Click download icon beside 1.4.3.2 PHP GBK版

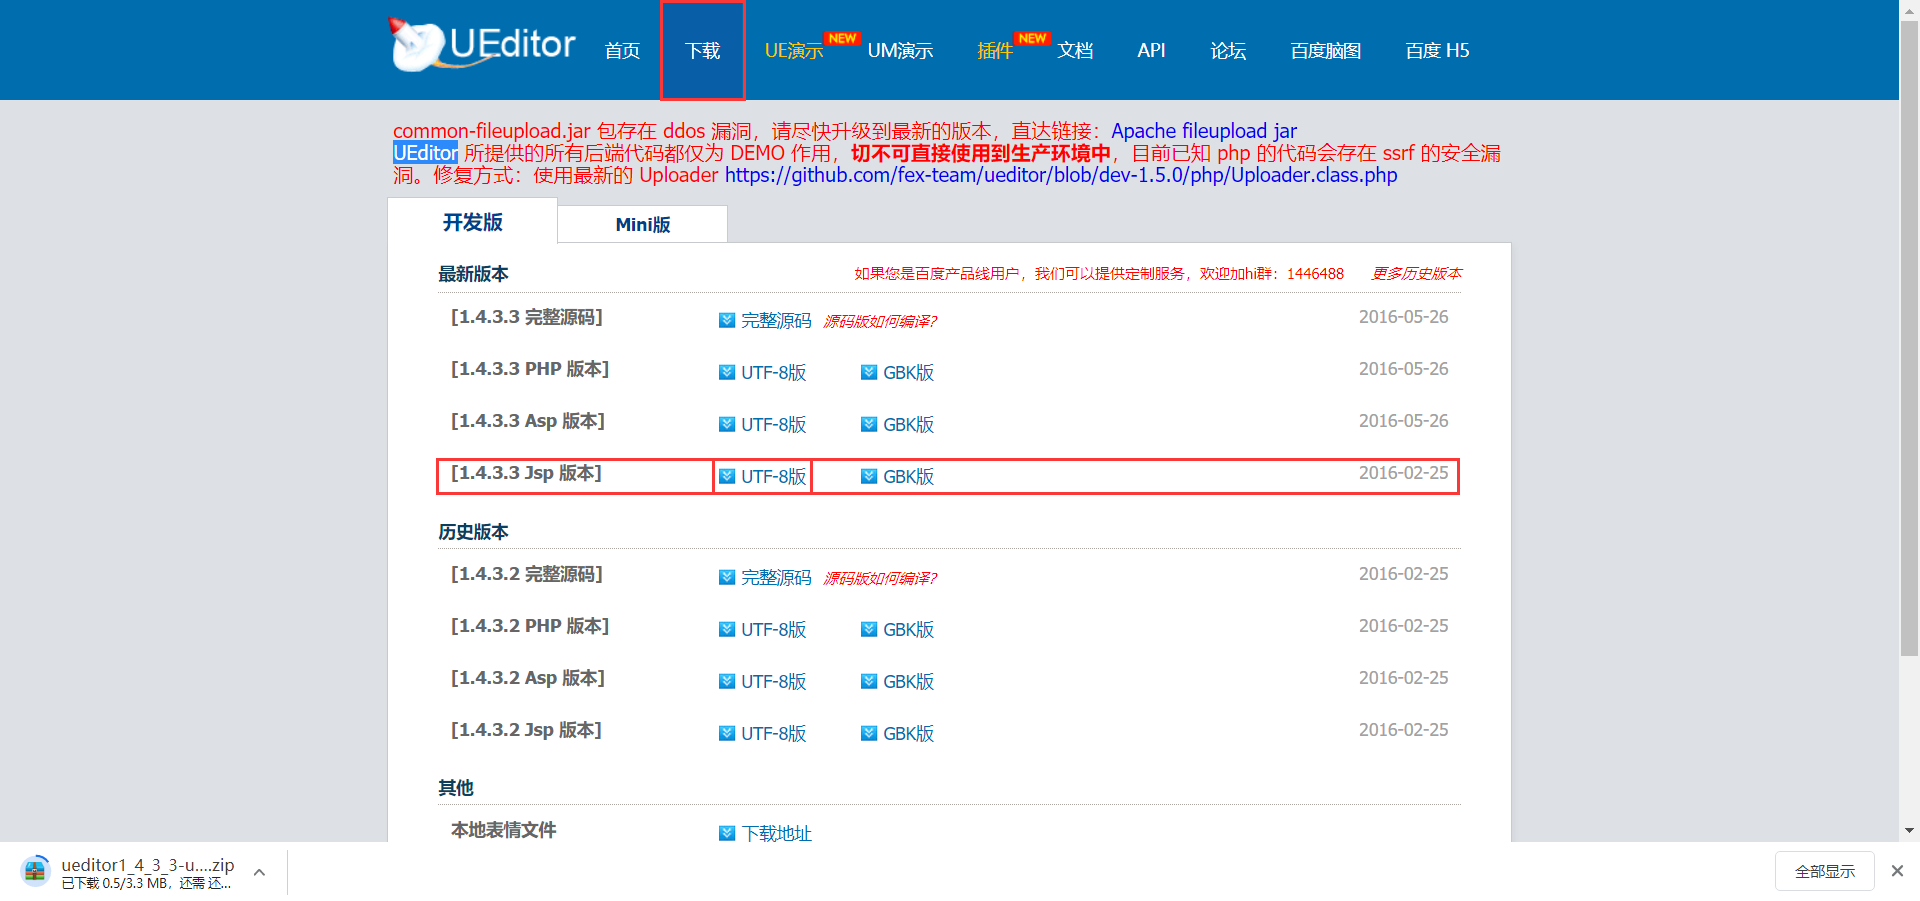tap(869, 630)
